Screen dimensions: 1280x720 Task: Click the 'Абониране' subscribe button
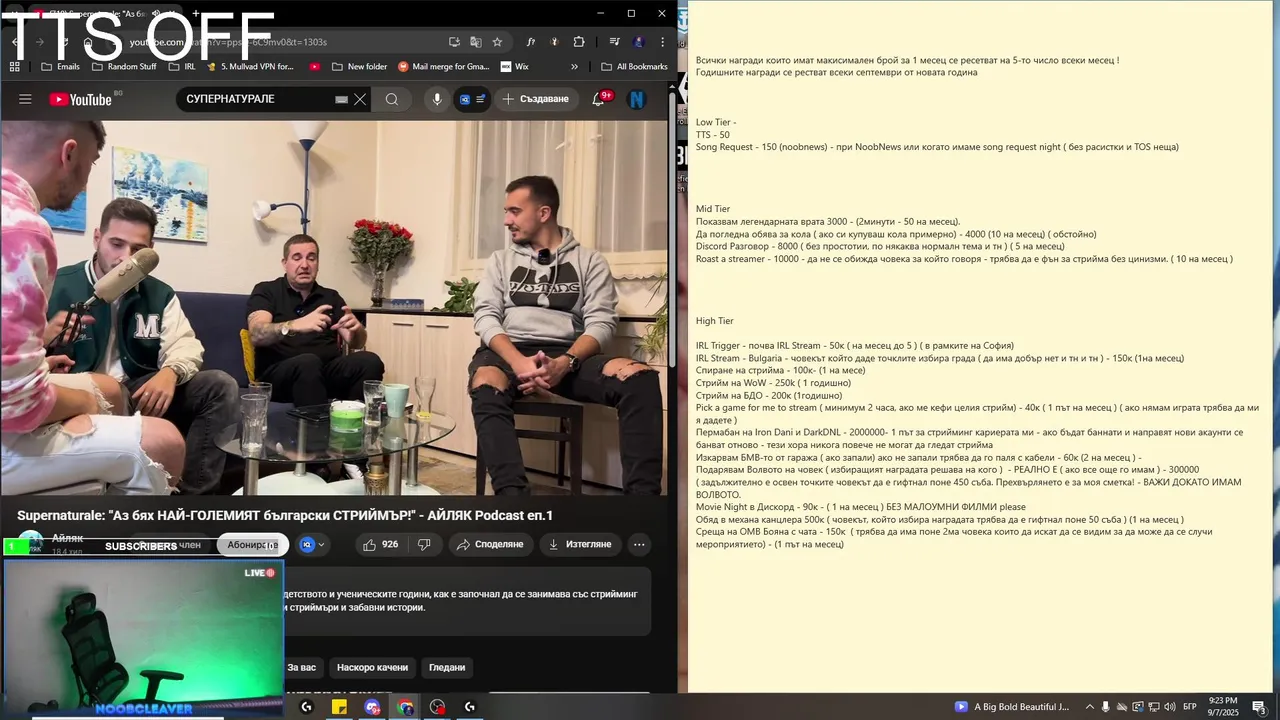click(252, 545)
